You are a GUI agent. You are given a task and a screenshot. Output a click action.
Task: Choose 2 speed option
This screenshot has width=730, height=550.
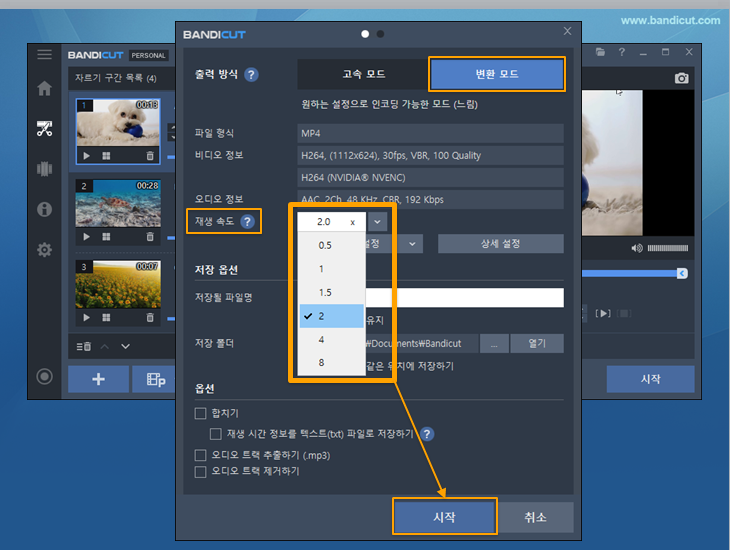pyautogui.click(x=331, y=316)
